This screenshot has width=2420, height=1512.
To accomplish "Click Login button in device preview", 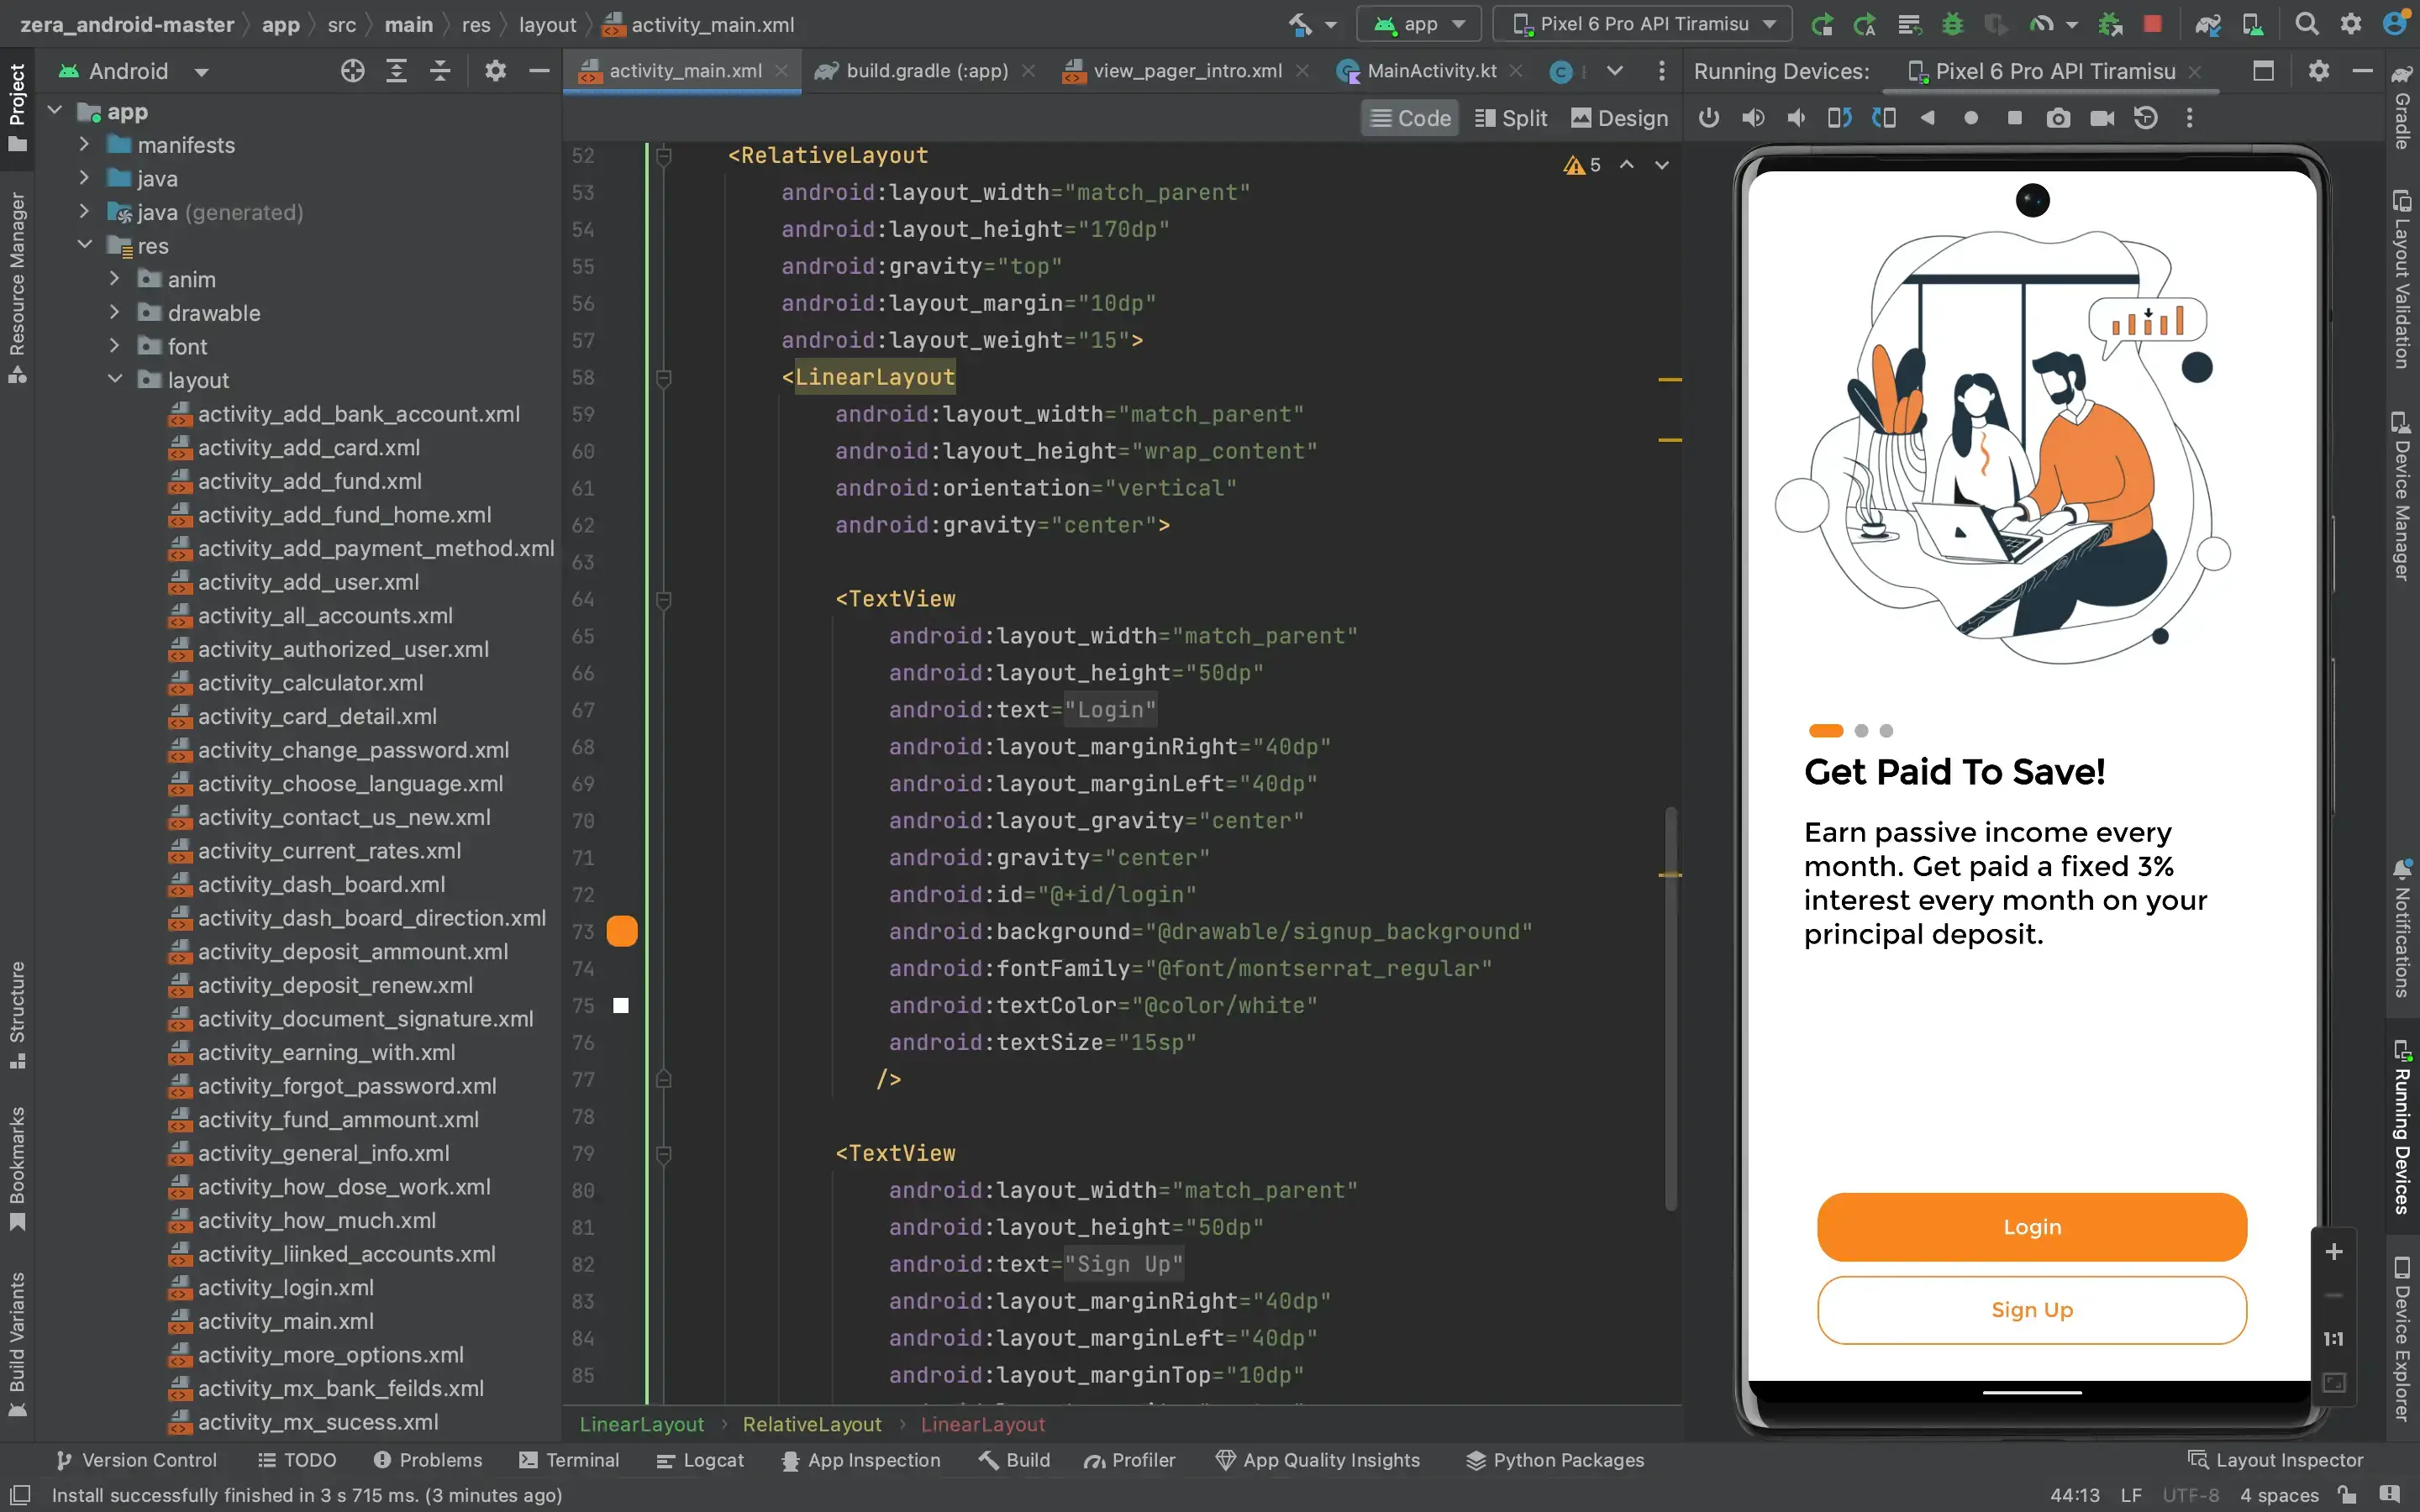I will pos(2030,1226).
